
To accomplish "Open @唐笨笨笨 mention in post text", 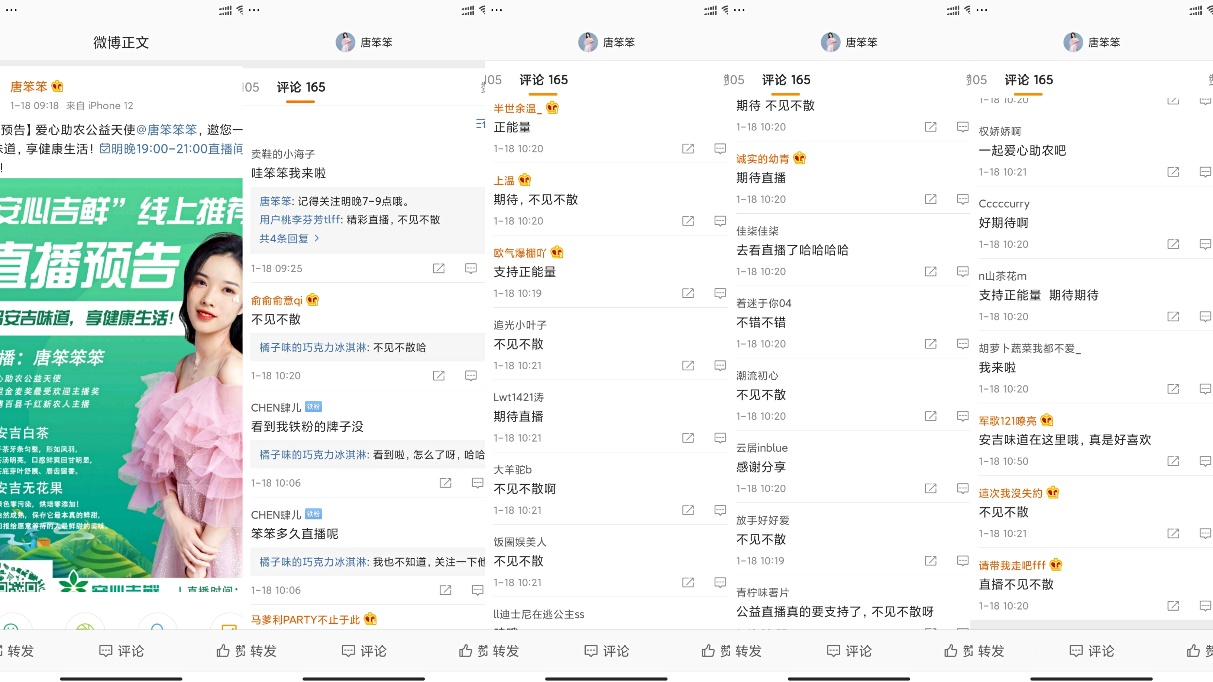I will pos(167,129).
